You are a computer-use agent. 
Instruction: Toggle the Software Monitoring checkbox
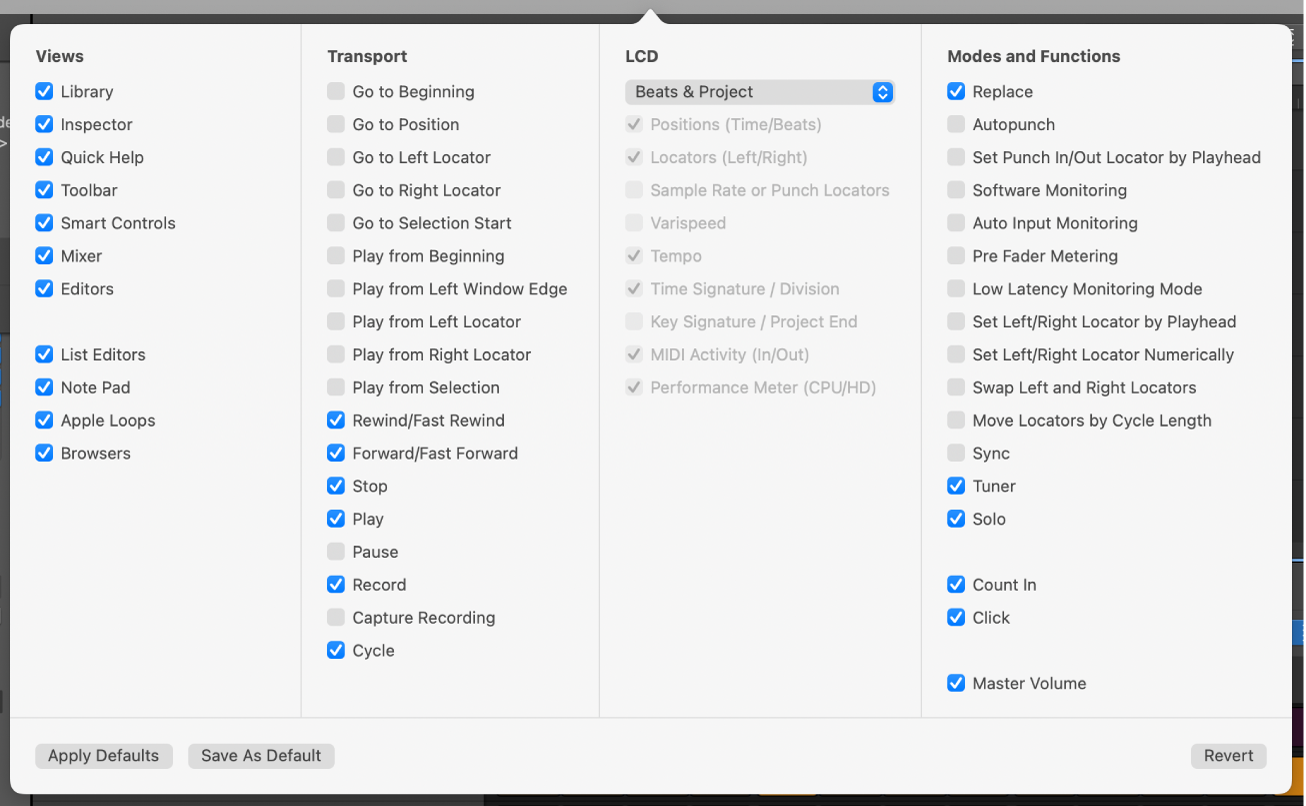956,190
